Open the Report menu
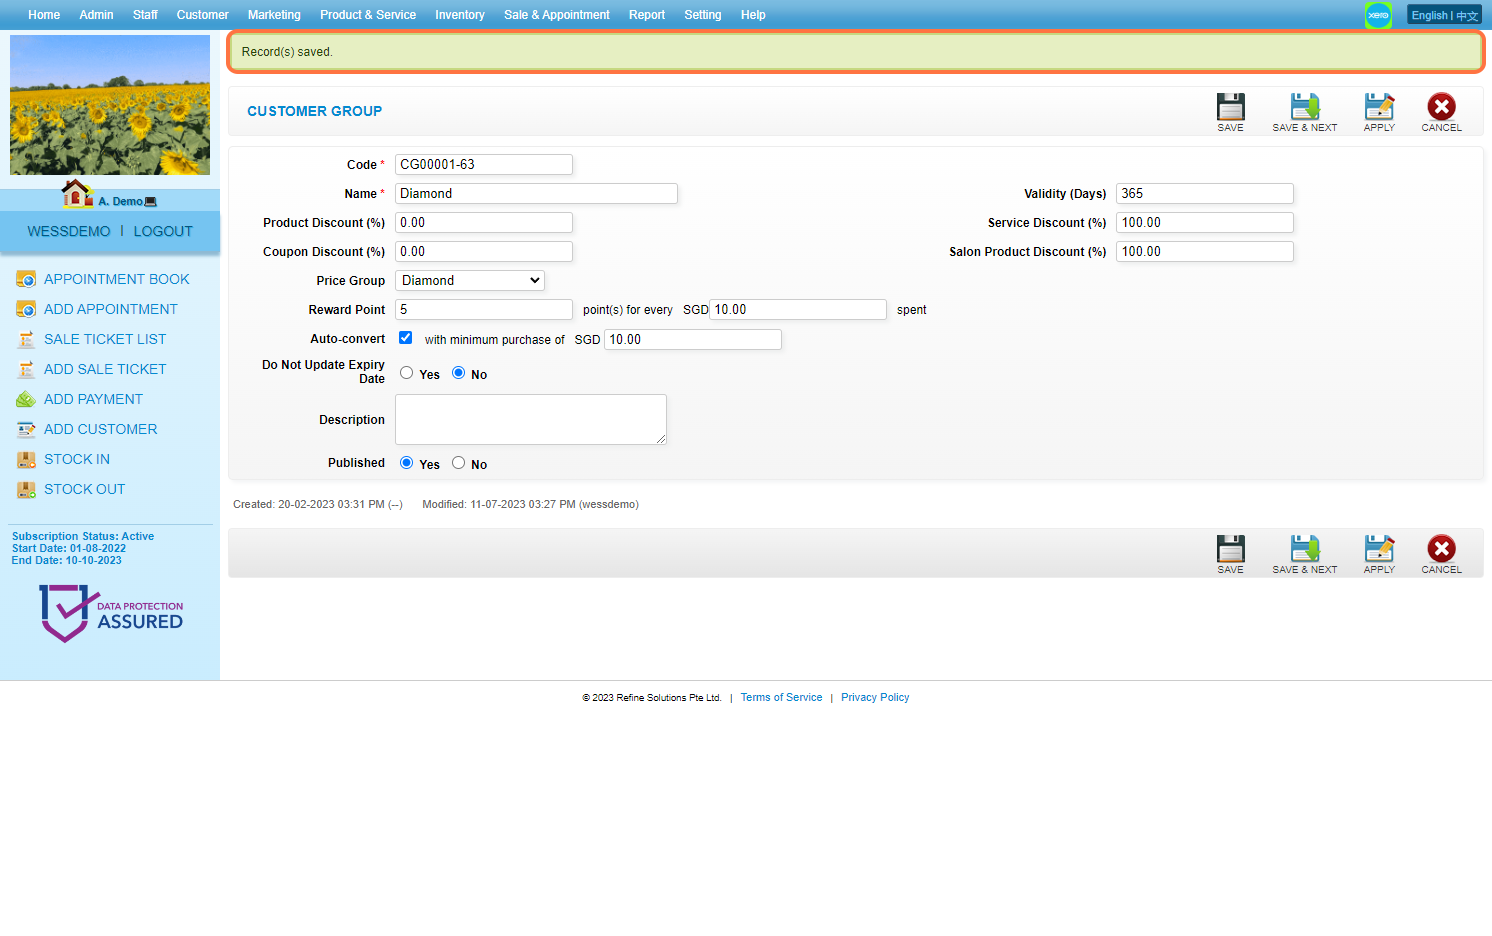The height and width of the screenshot is (936, 1492). pos(647,15)
